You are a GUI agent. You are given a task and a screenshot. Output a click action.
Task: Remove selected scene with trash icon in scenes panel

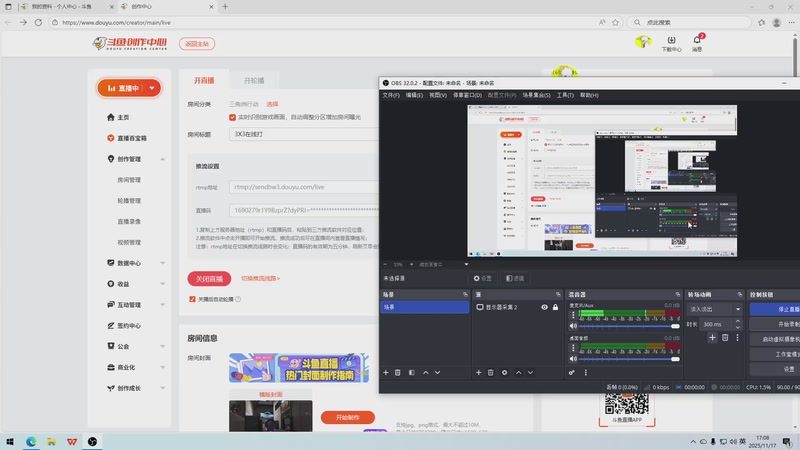398,372
